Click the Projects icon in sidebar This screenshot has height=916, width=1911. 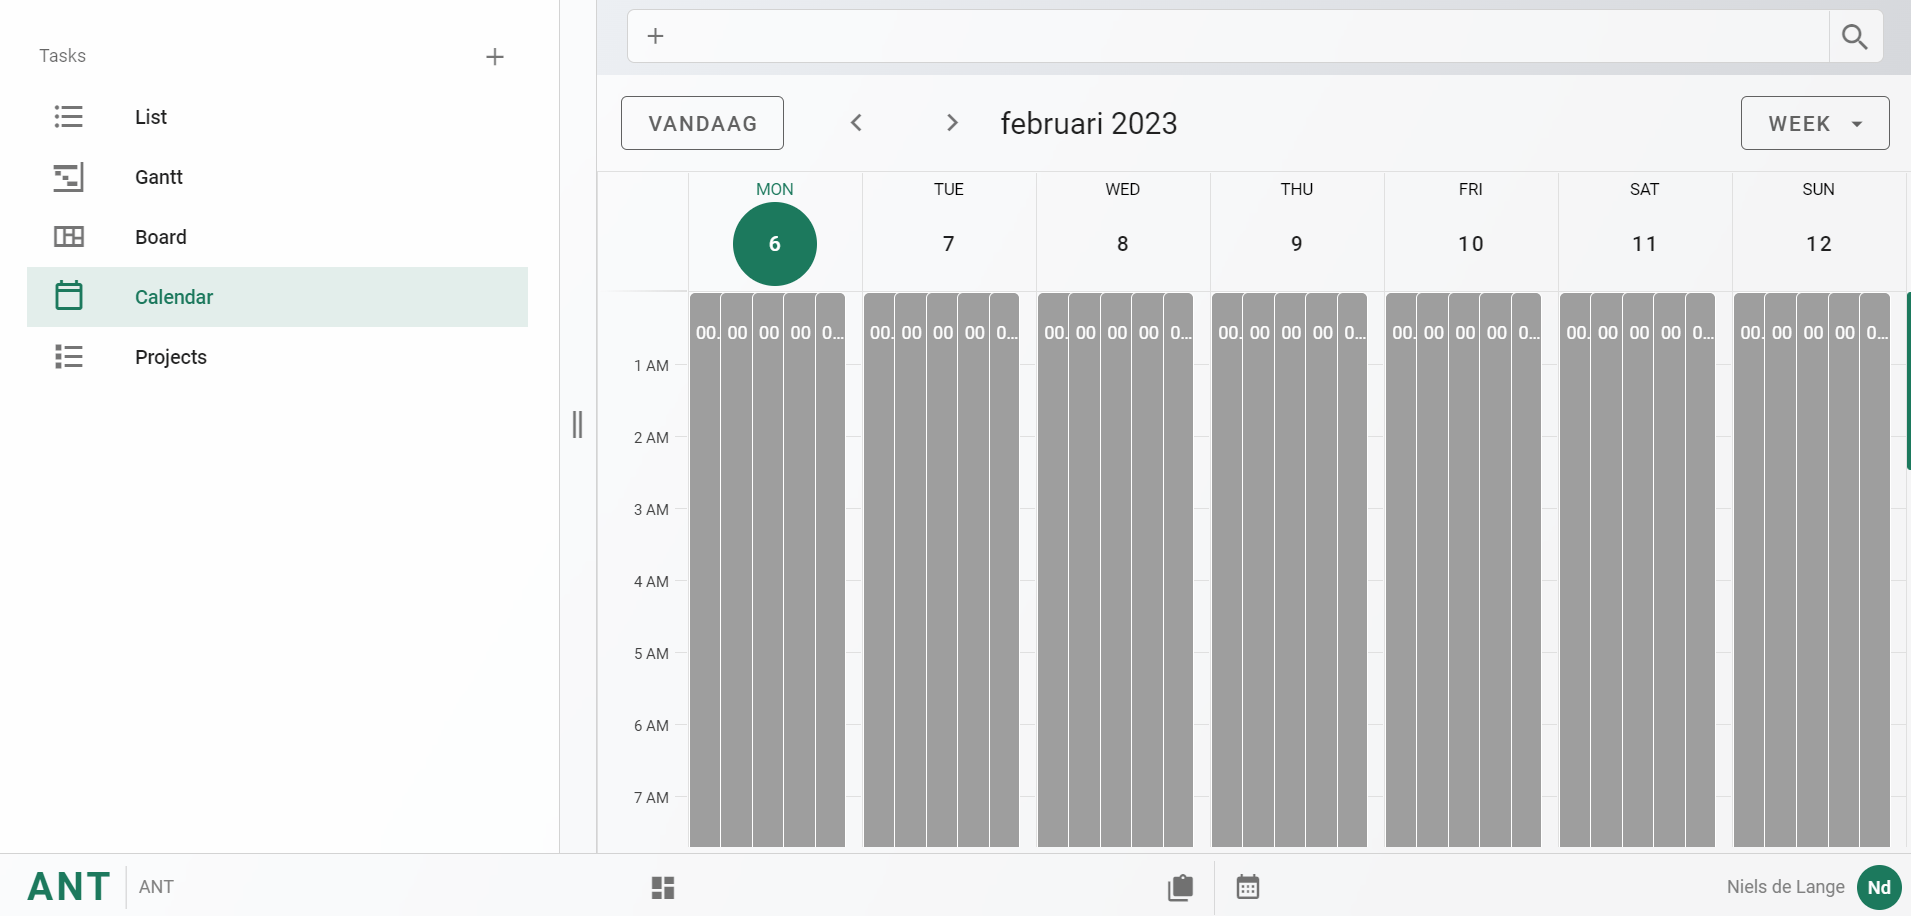point(68,357)
